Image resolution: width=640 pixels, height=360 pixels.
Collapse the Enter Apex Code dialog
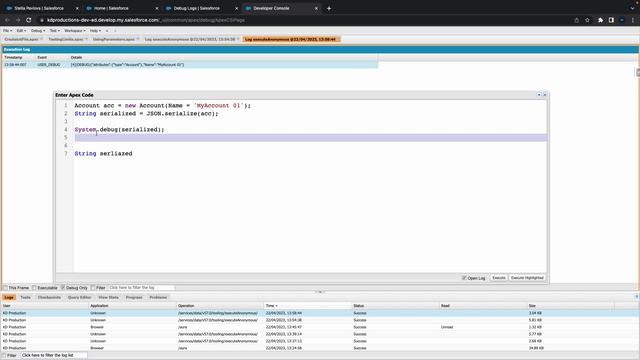point(539,95)
